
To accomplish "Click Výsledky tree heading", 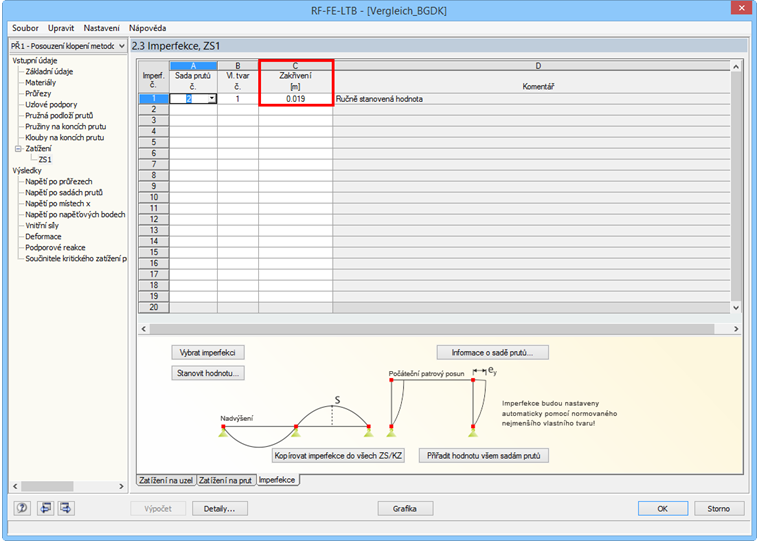I will click(x=27, y=170).
